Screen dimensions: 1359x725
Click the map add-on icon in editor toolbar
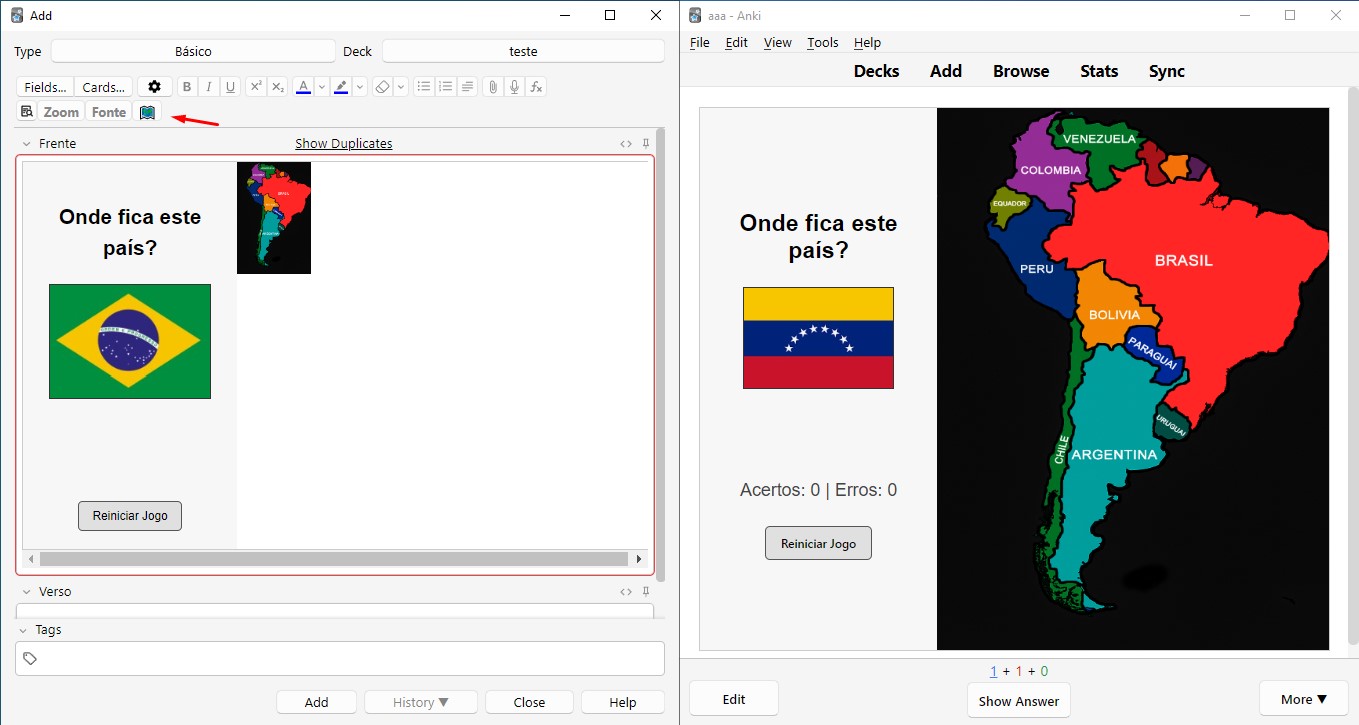click(148, 112)
